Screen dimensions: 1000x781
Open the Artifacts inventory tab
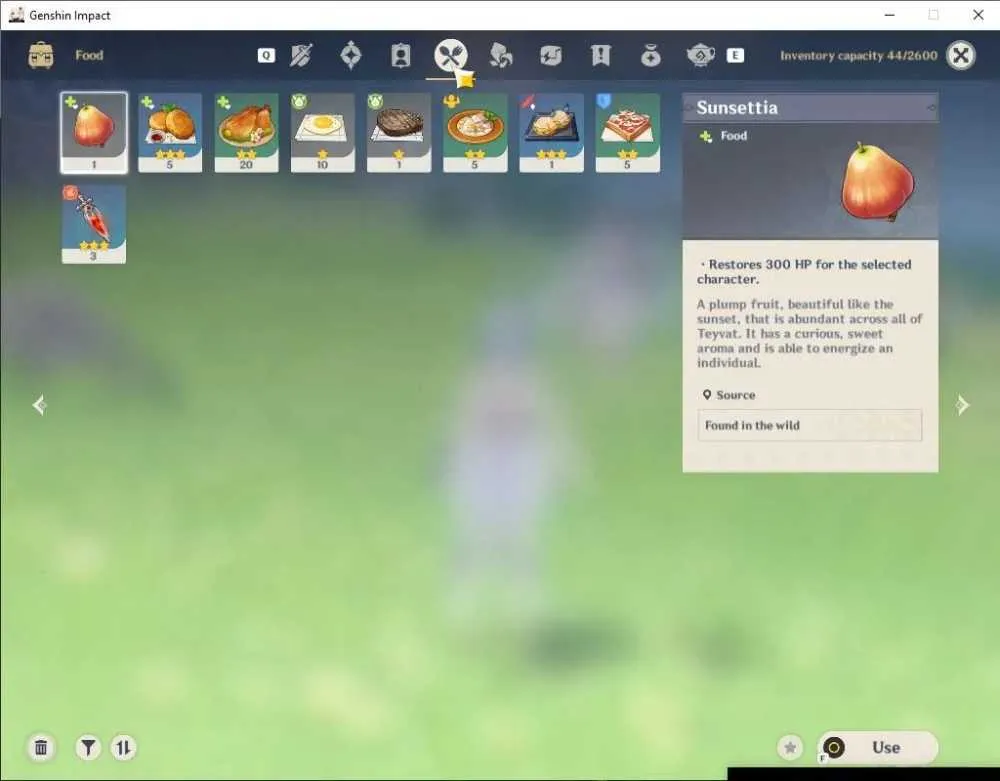[x=351, y=55]
